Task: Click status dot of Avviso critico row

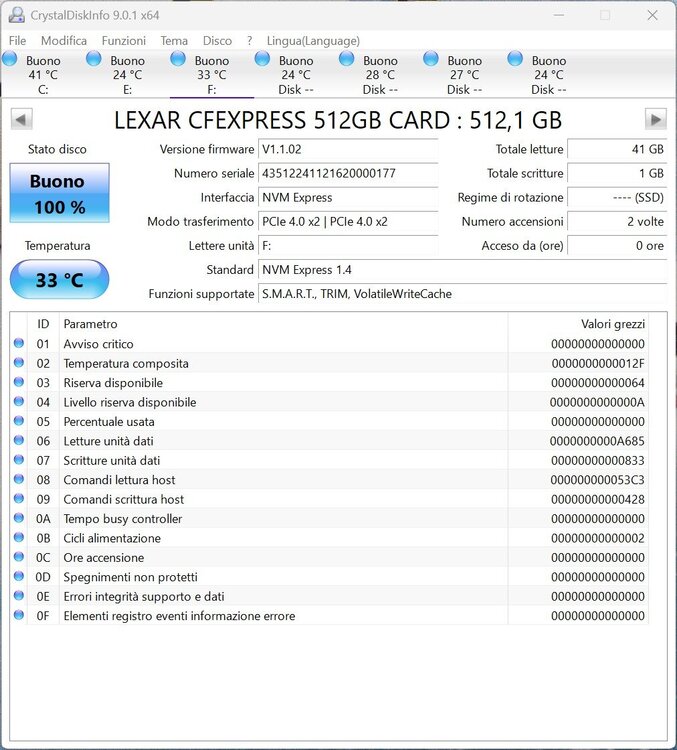Action: click(19, 343)
